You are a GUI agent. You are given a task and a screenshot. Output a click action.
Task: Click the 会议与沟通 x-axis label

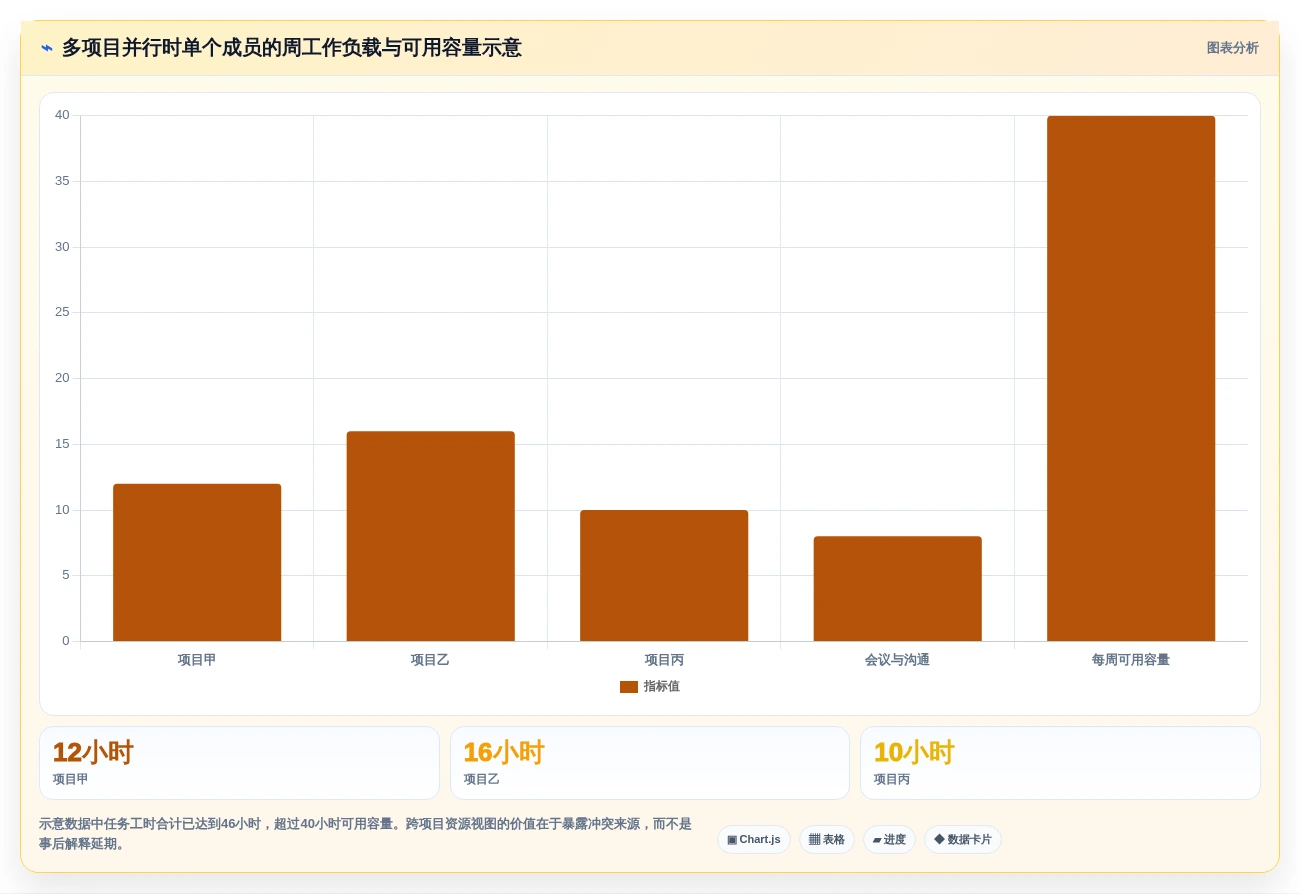click(897, 660)
